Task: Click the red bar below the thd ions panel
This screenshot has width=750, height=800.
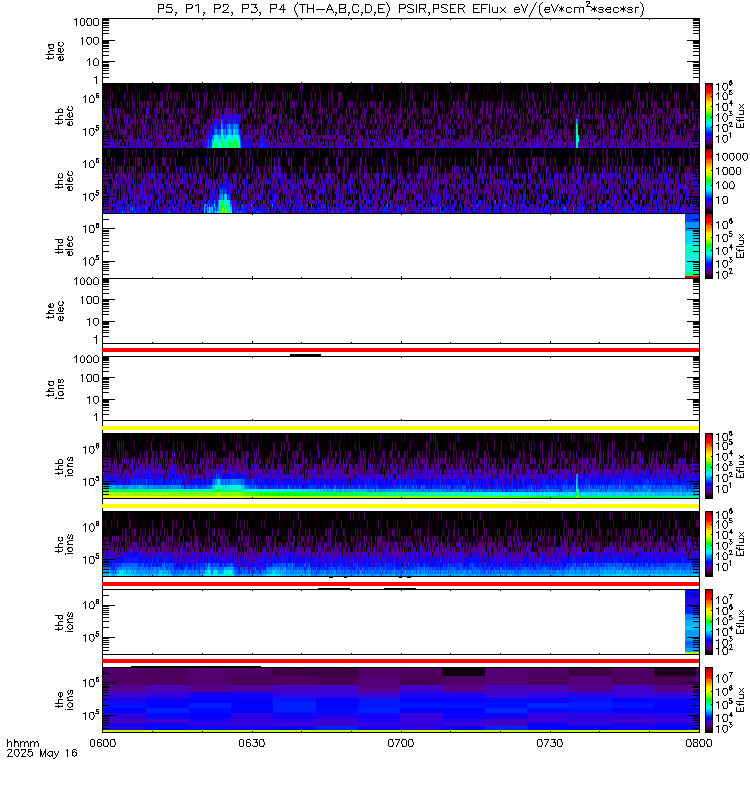Action: click(401, 661)
